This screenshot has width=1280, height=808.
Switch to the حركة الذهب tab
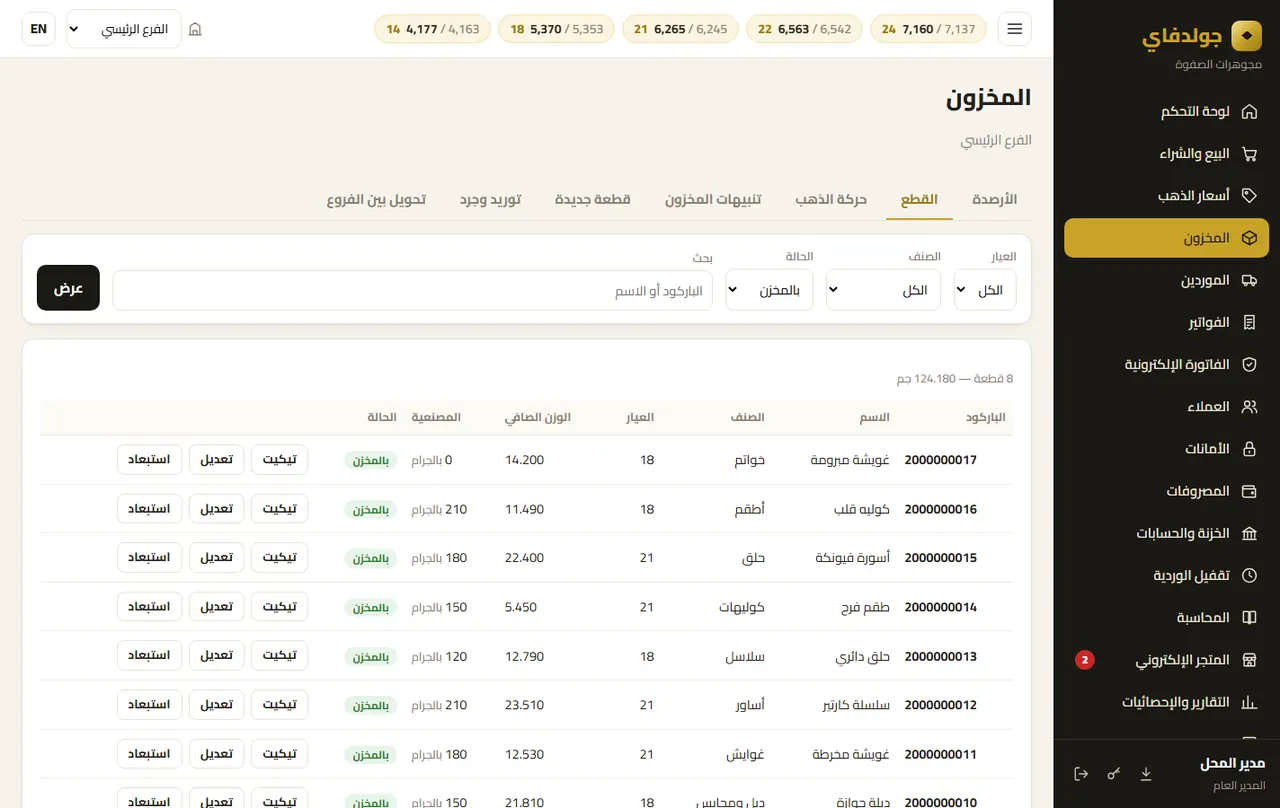click(831, 199)
